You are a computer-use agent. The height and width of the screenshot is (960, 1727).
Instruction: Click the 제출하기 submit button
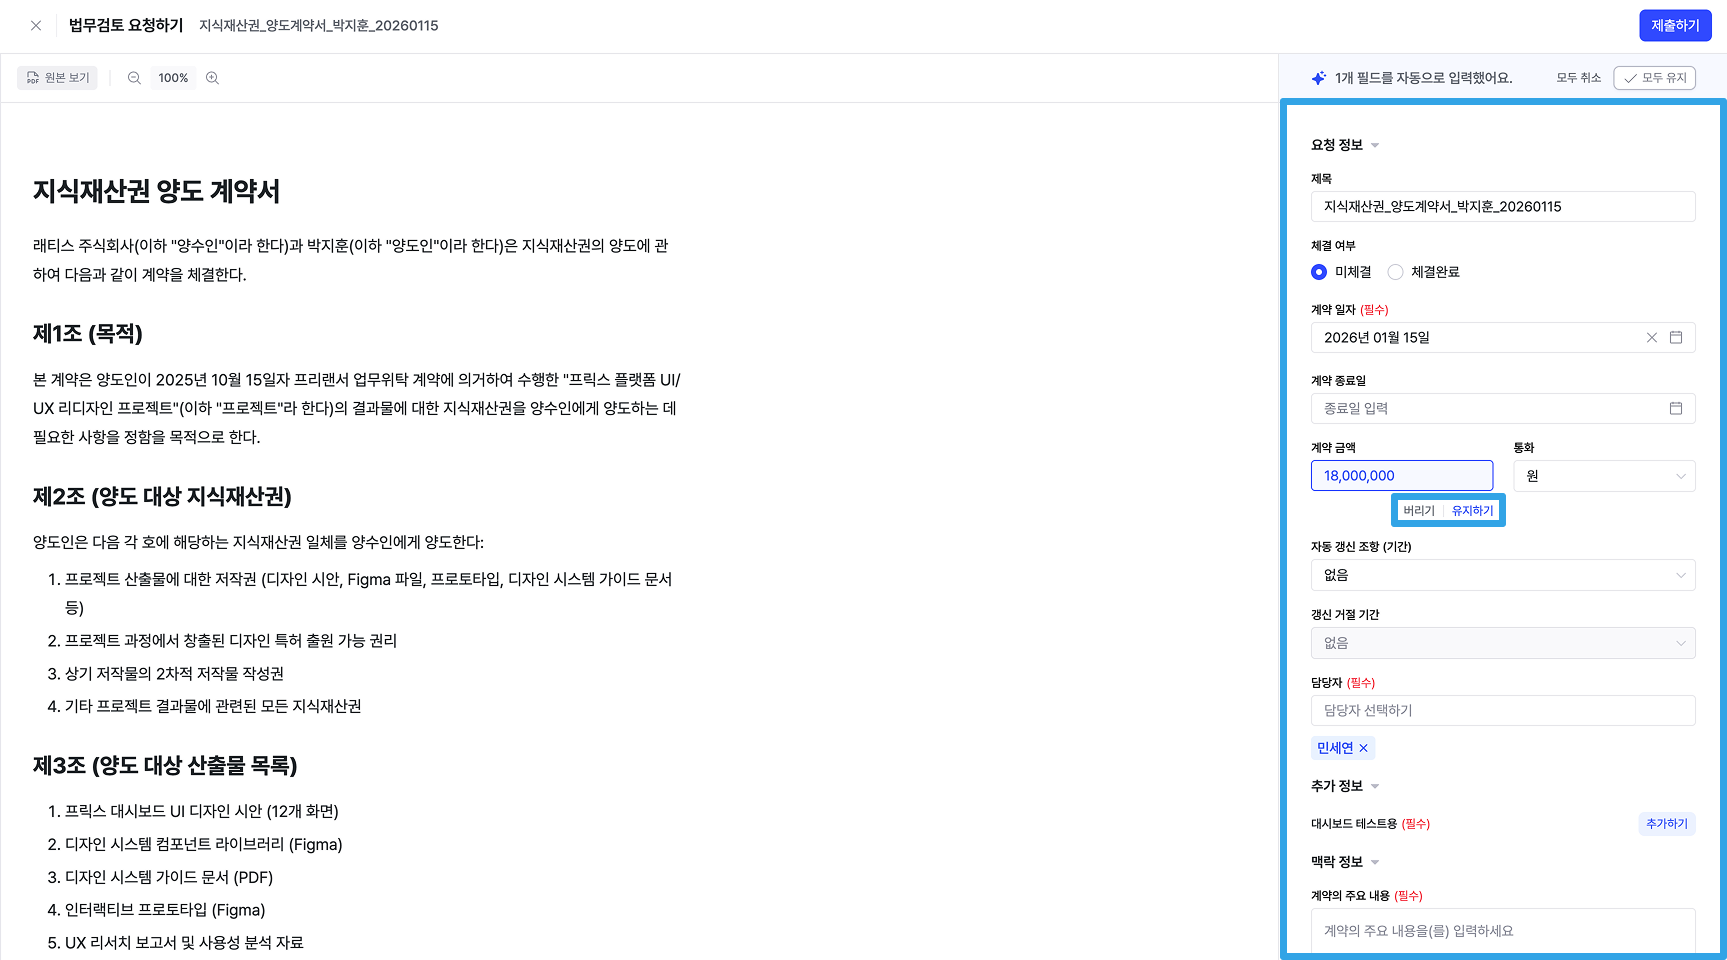point(1675,26)
